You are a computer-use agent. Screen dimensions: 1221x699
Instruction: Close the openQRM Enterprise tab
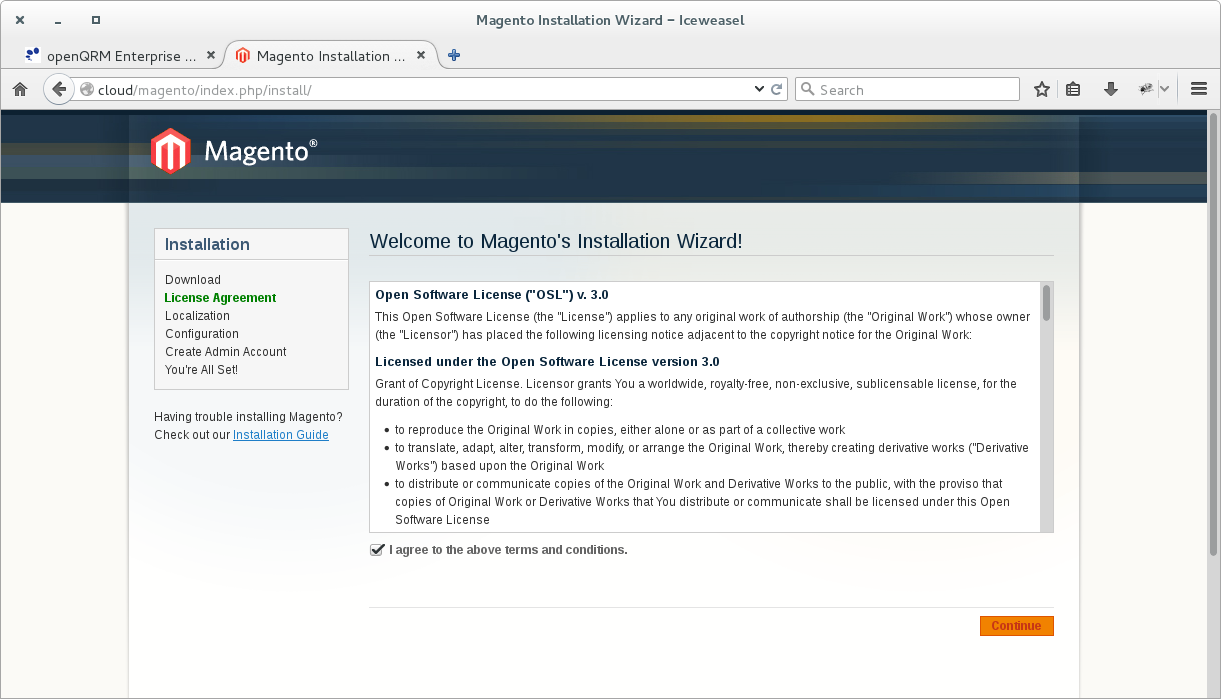click(x=211, y=56)
